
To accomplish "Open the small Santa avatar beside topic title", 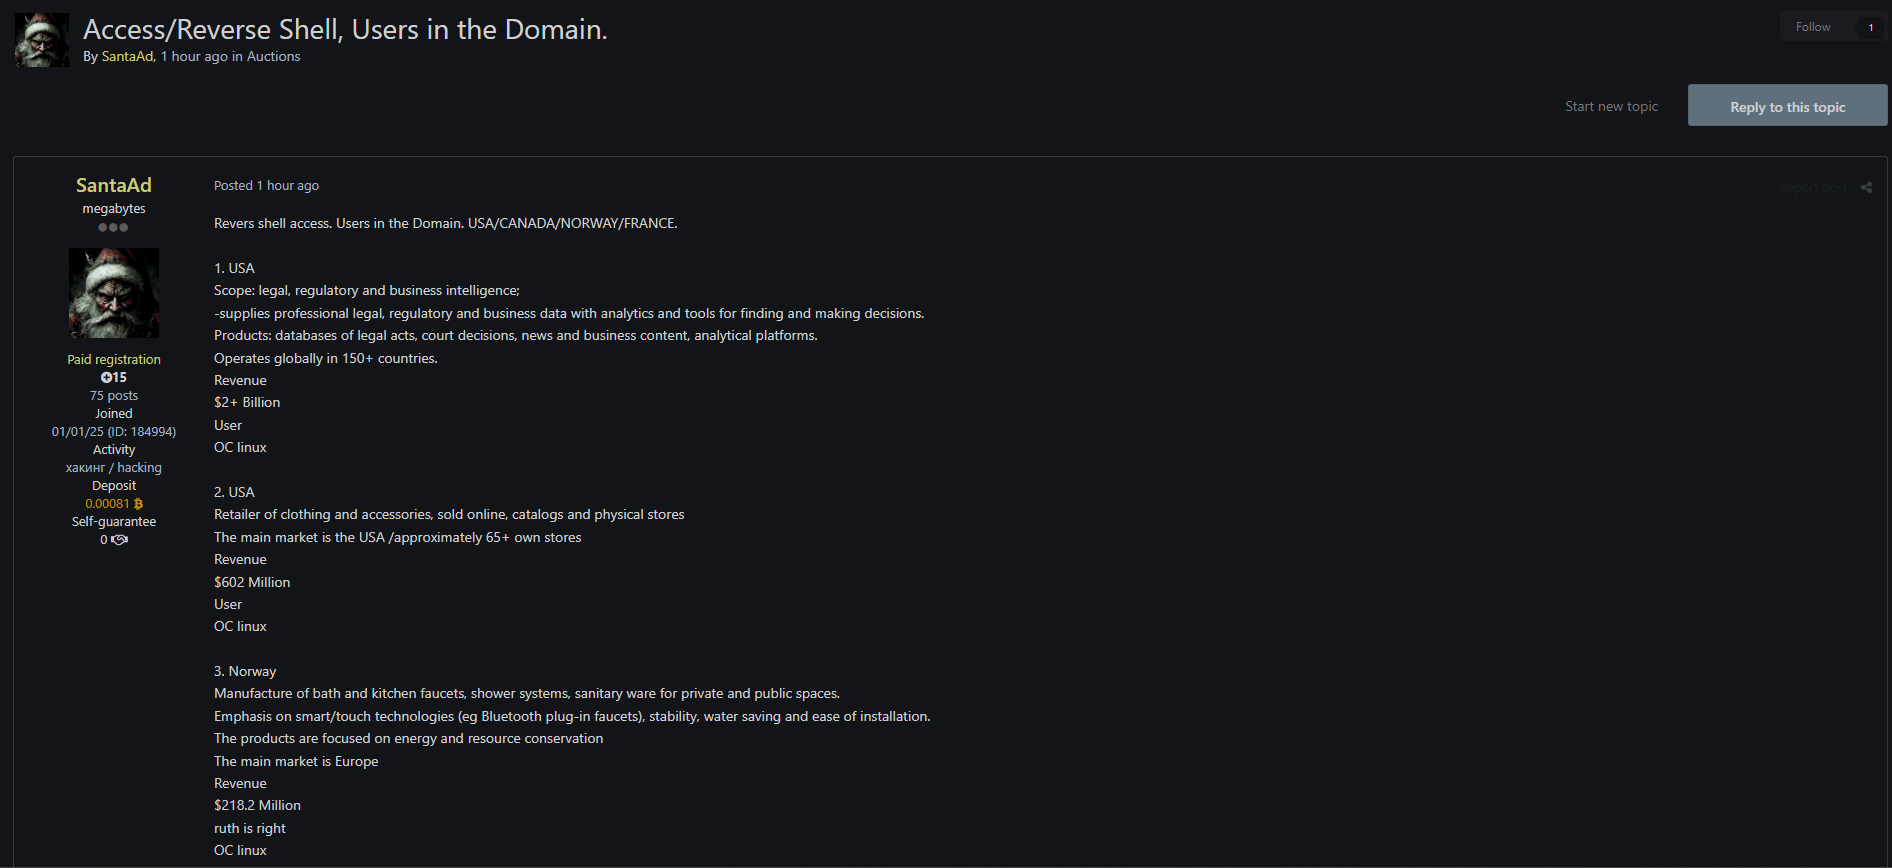I will (42, 40).
